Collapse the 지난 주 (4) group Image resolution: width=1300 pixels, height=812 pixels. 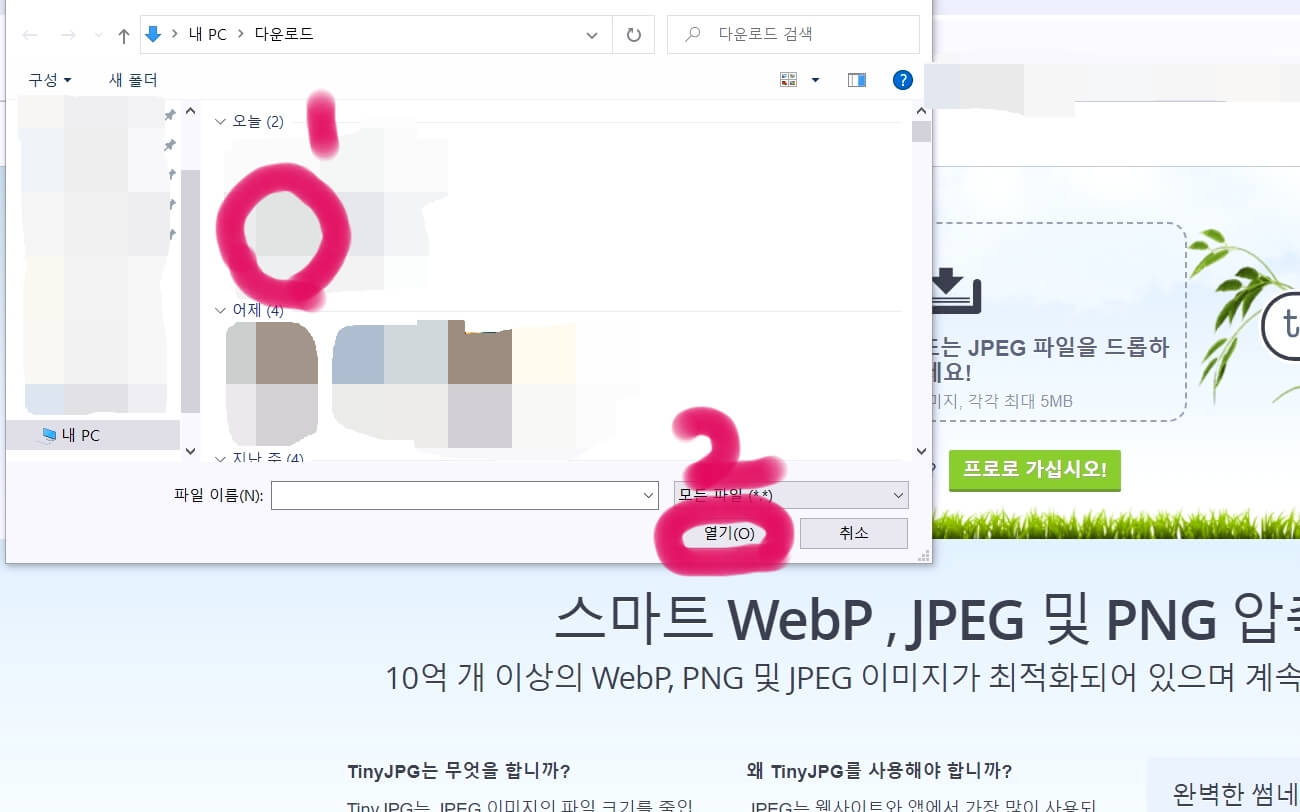(220, 458)
